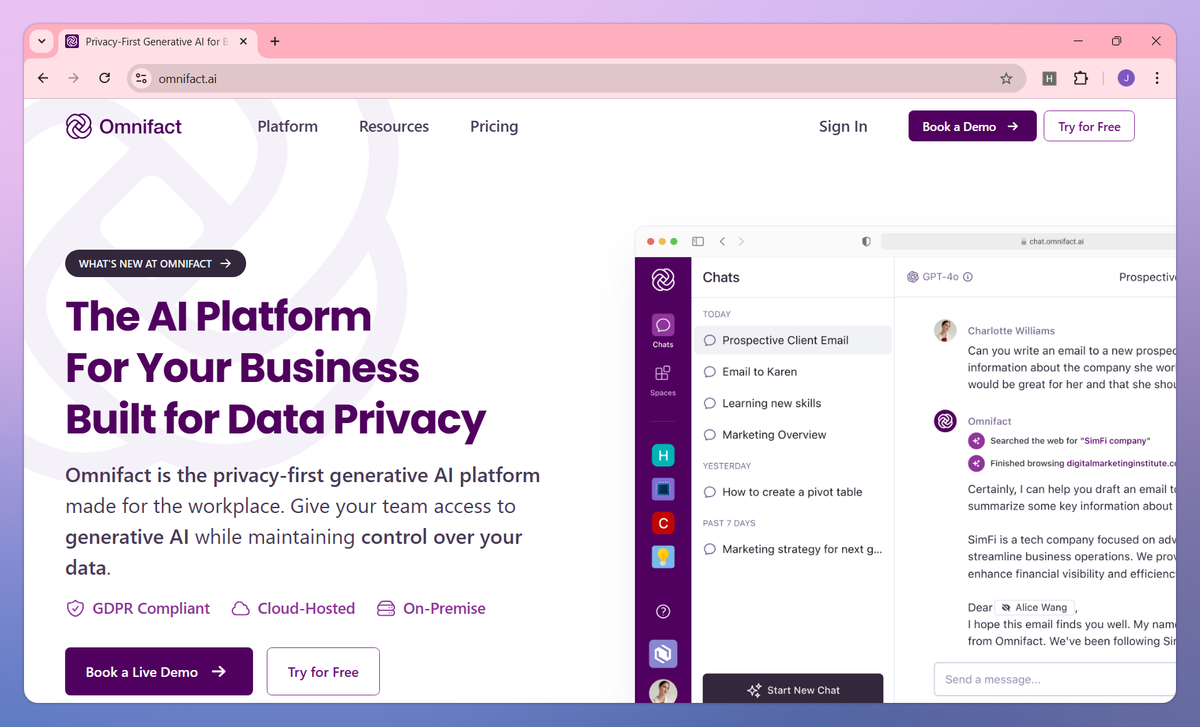Open the Learning new skills chat
Image resolution: width=1200 pixels, height=727 pixels.
[793, 403]
